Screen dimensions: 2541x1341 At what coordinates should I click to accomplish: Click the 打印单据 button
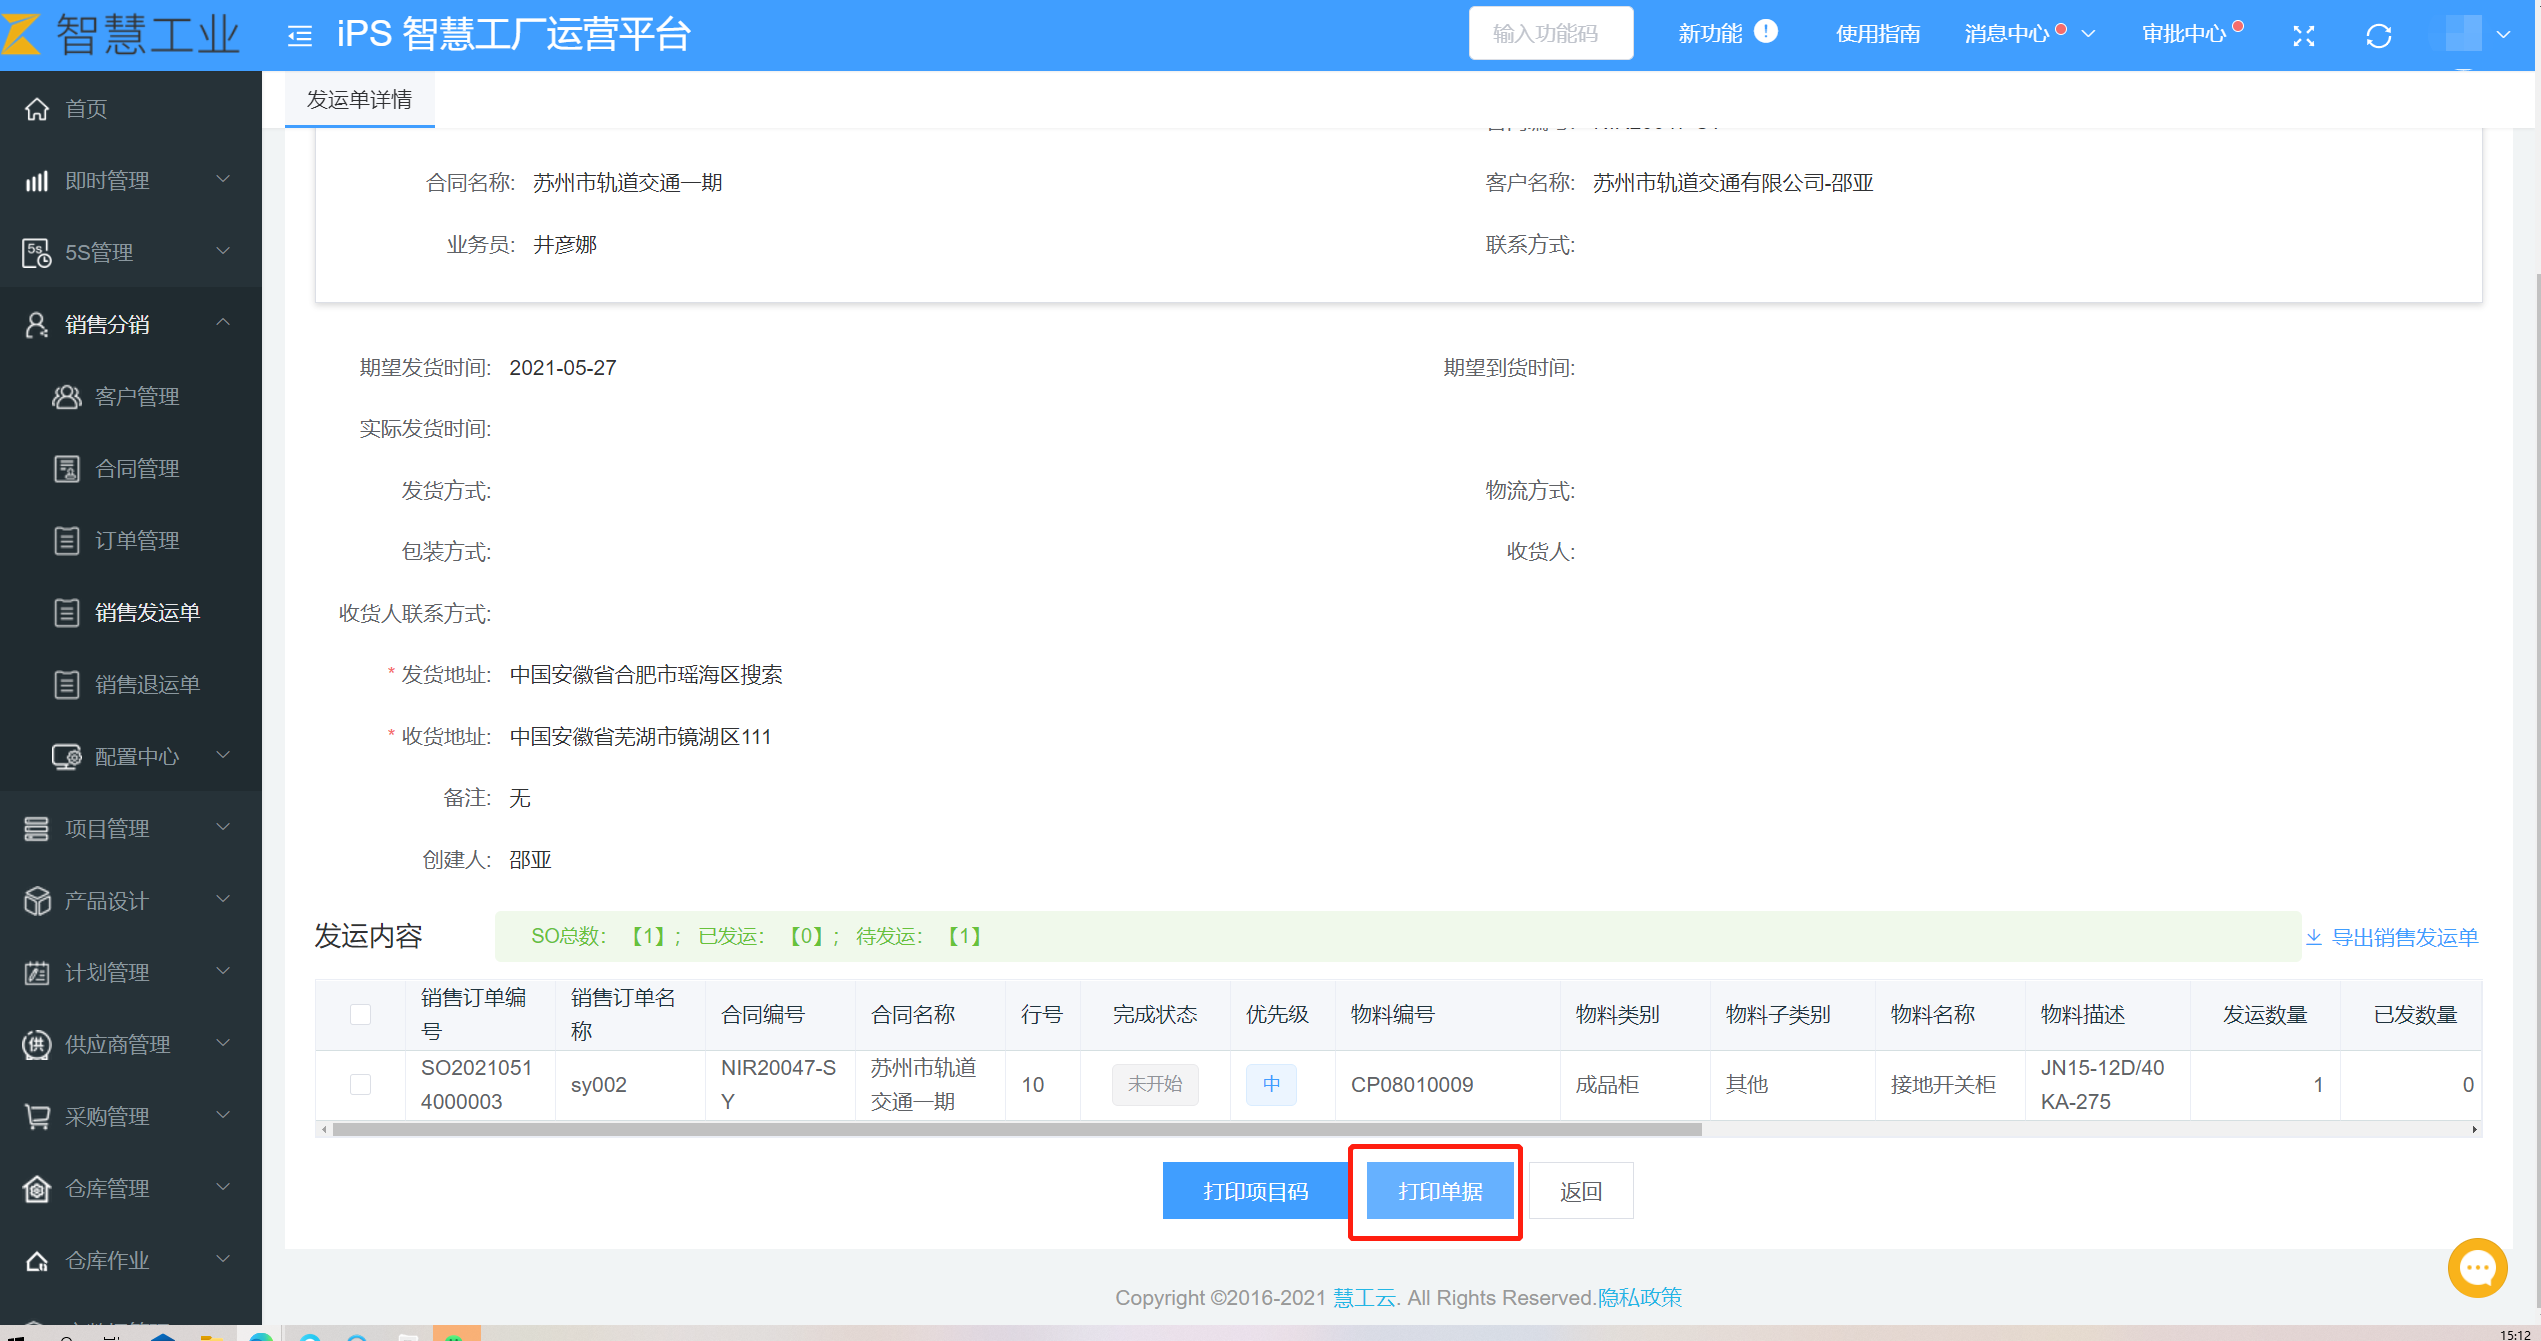pos(1439,1191)
